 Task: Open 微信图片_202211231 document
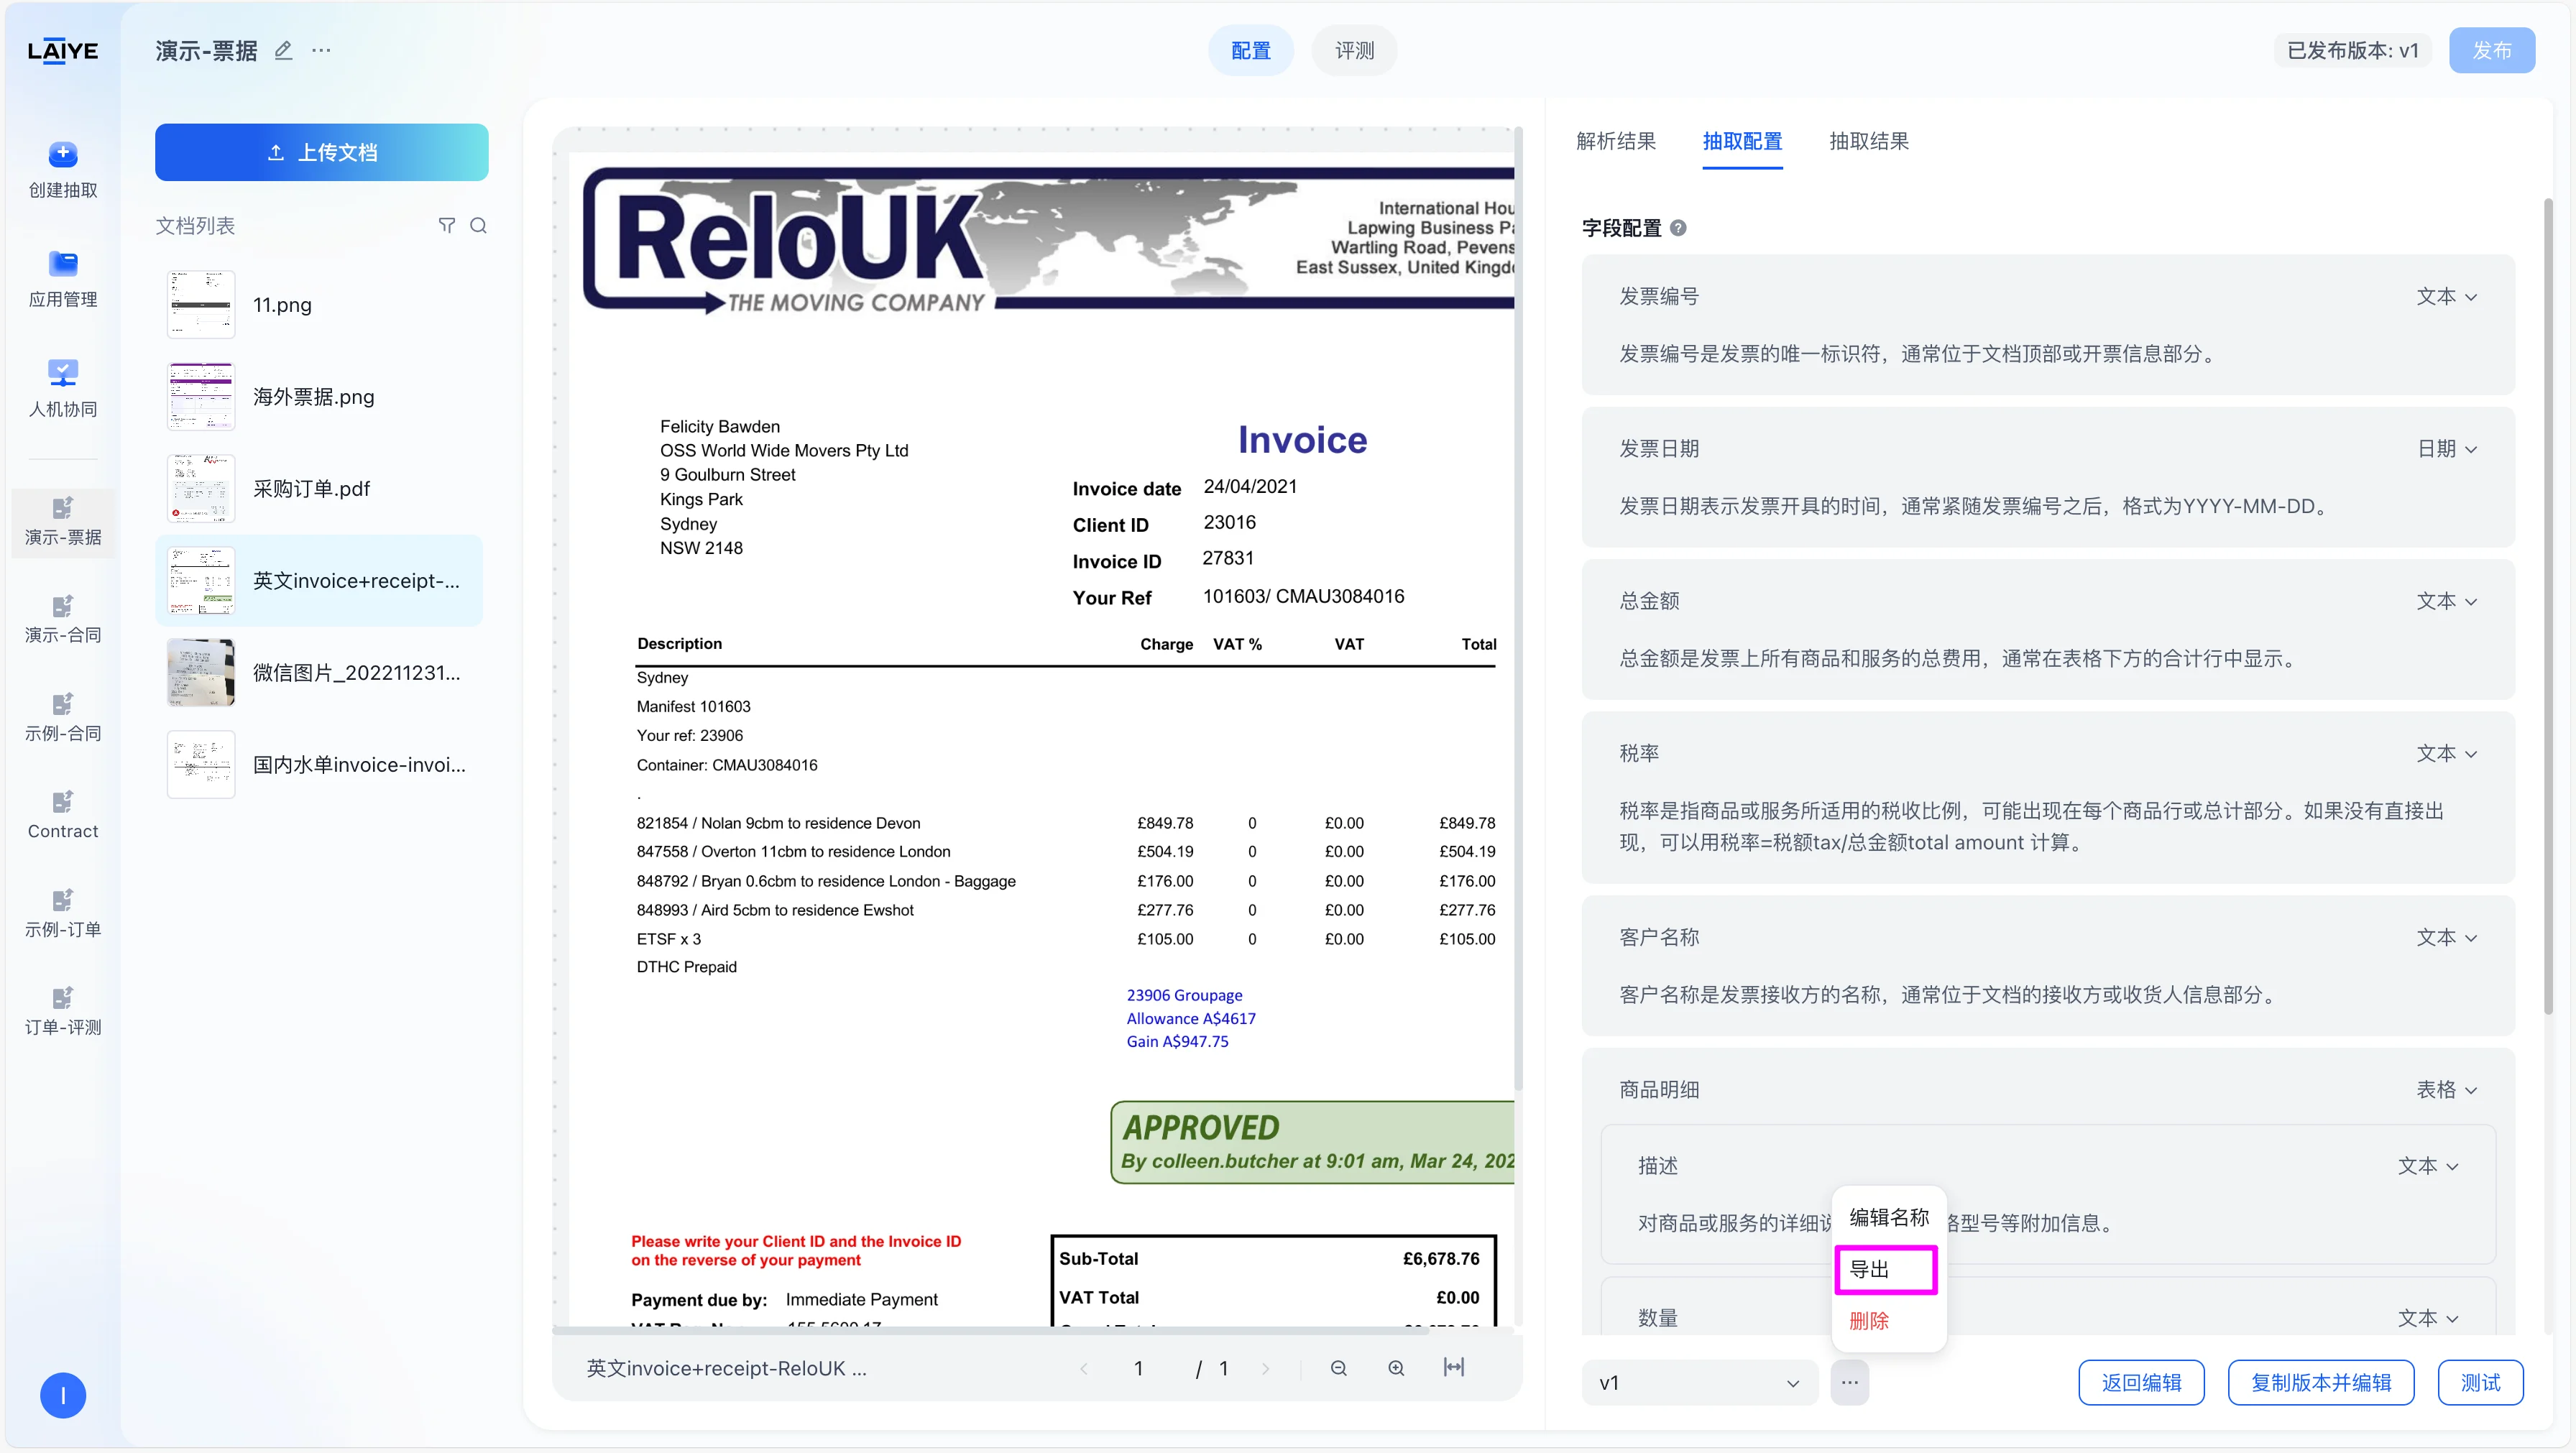(x=319, y=673)
